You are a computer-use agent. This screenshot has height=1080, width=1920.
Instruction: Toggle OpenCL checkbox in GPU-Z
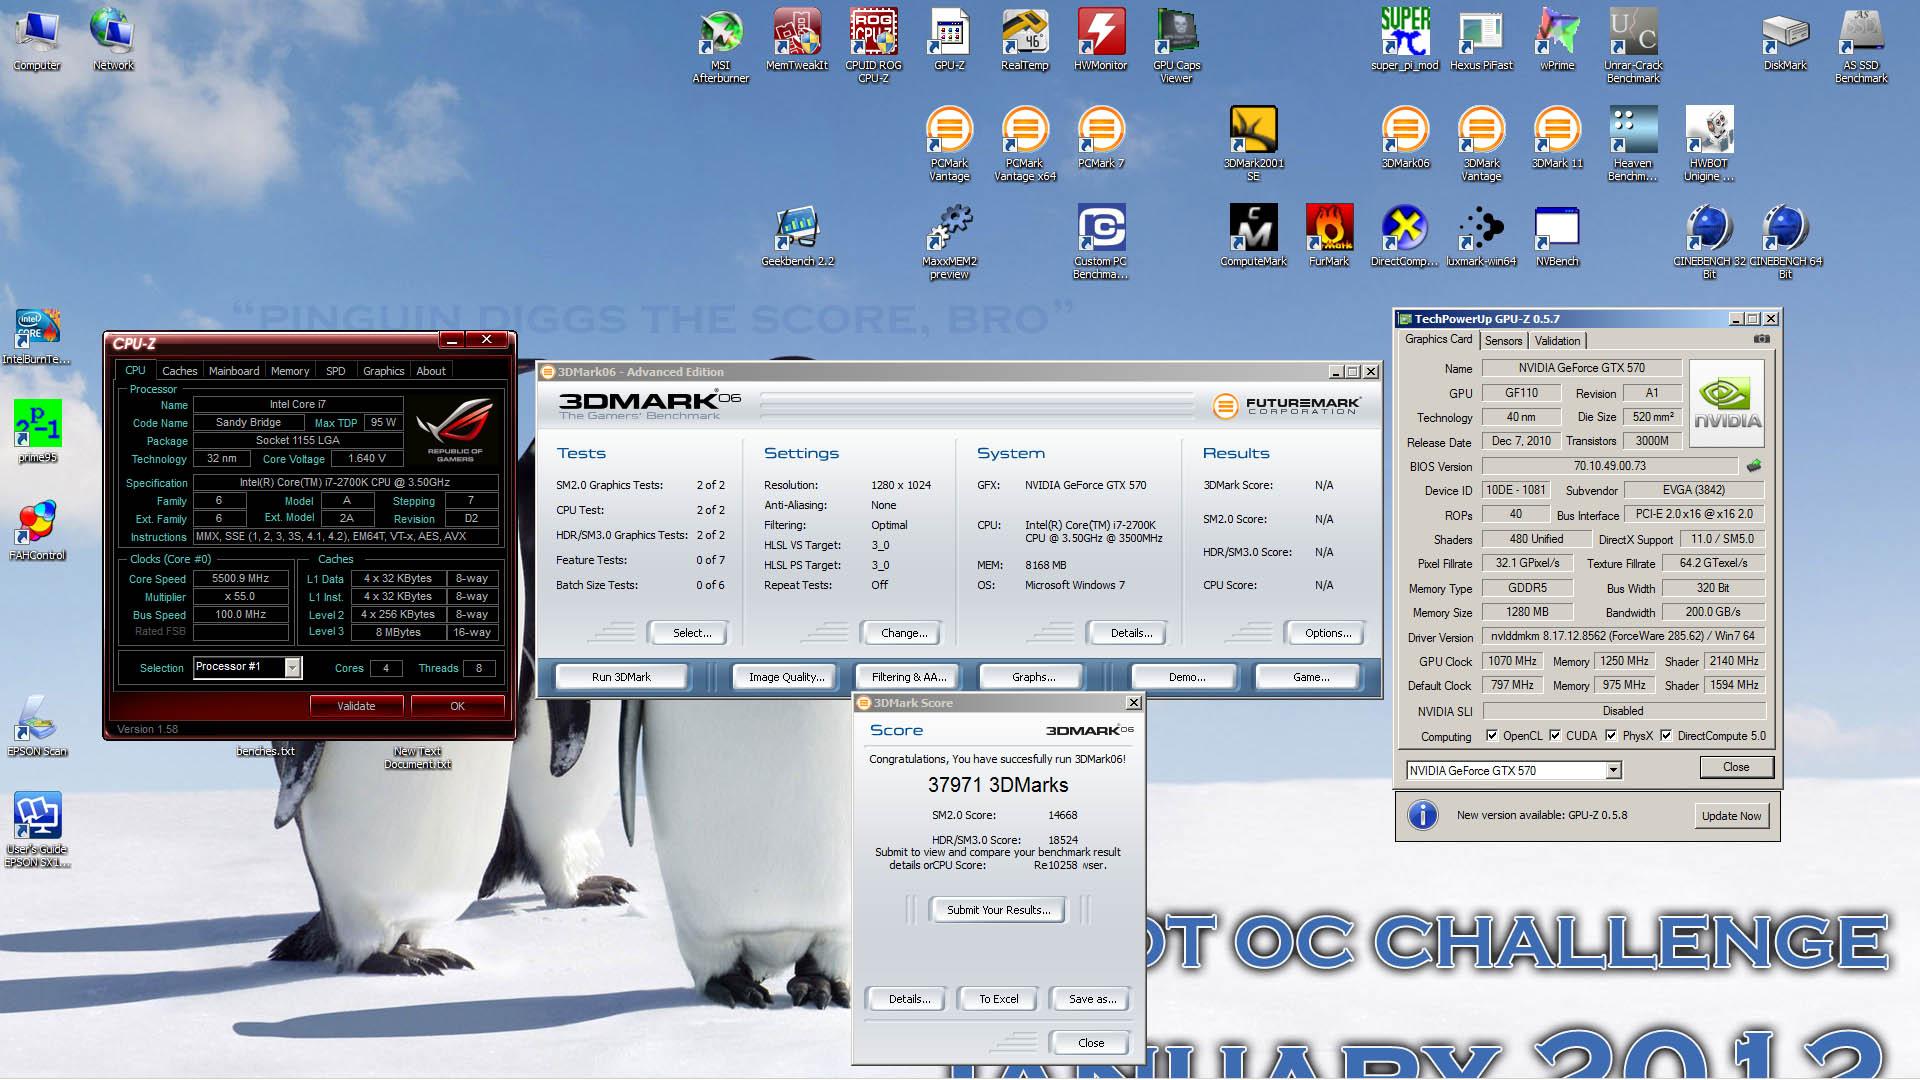coord(1492,735)
